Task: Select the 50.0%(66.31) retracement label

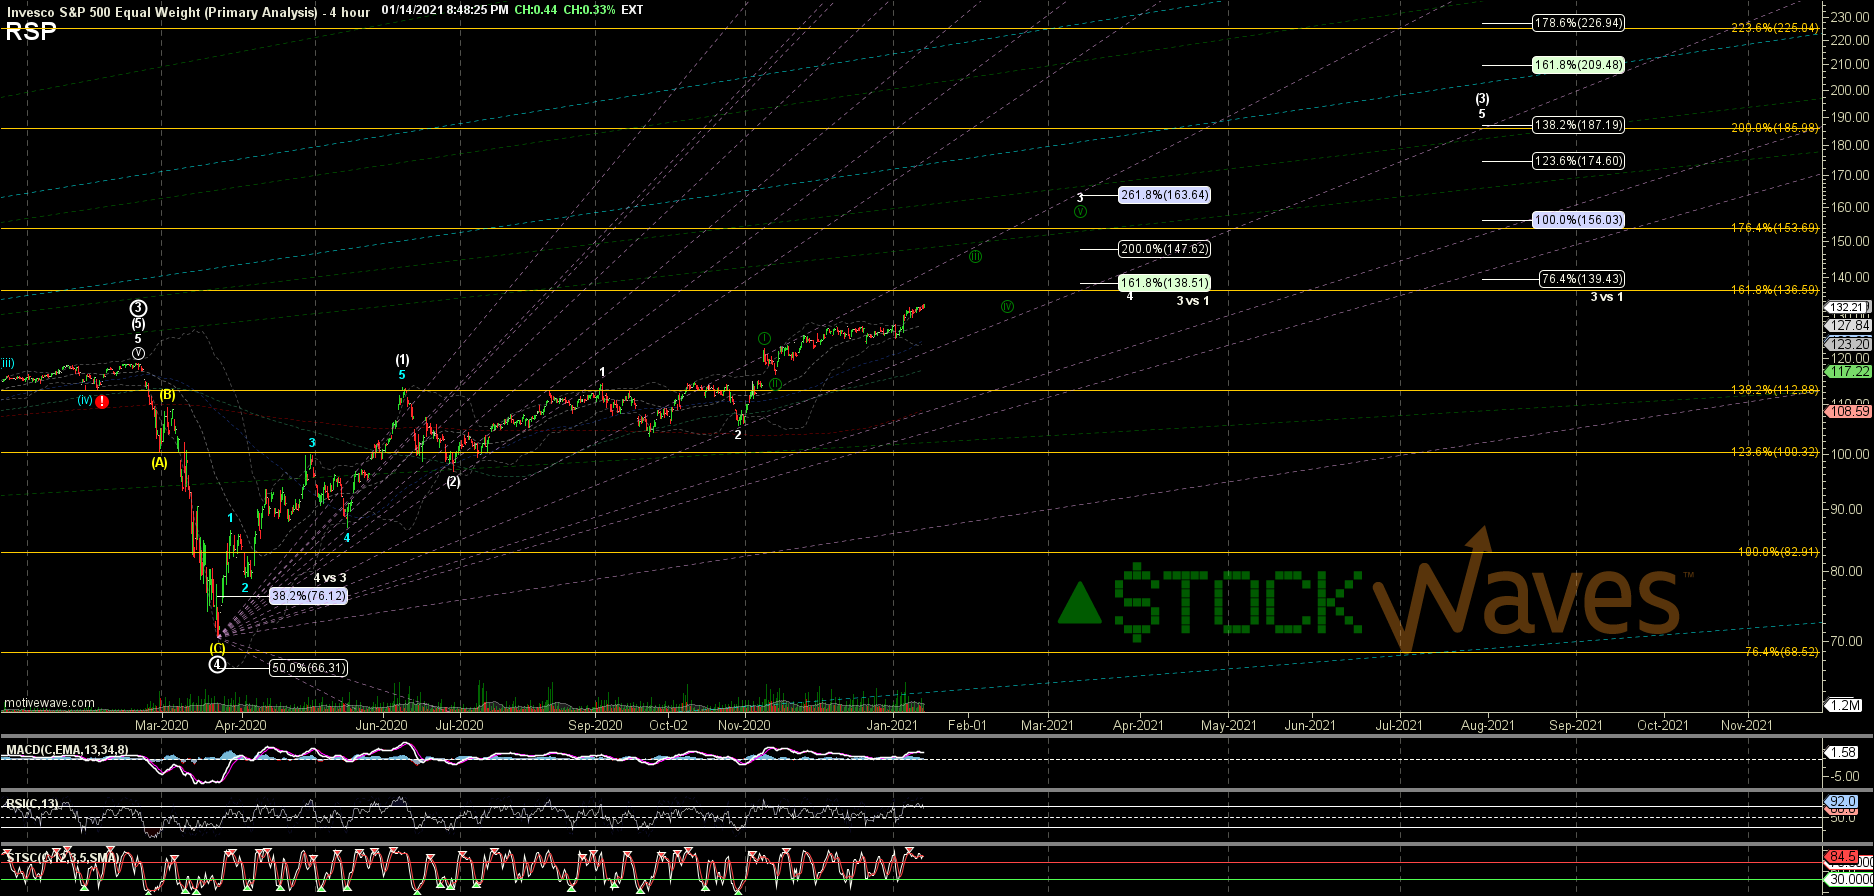Action: tap(308, 668)
